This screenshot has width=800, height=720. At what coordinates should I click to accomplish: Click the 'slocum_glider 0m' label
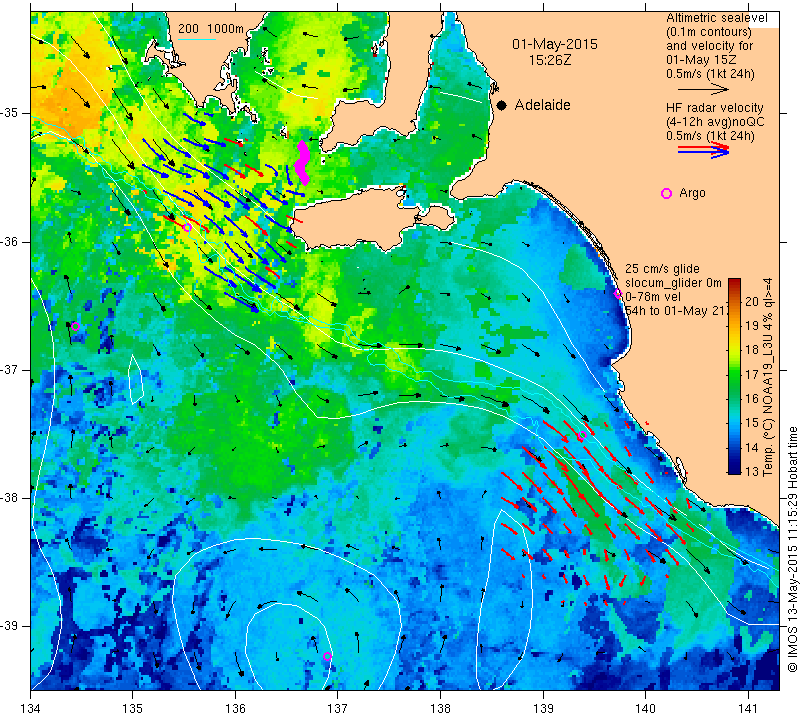point(673,283)
